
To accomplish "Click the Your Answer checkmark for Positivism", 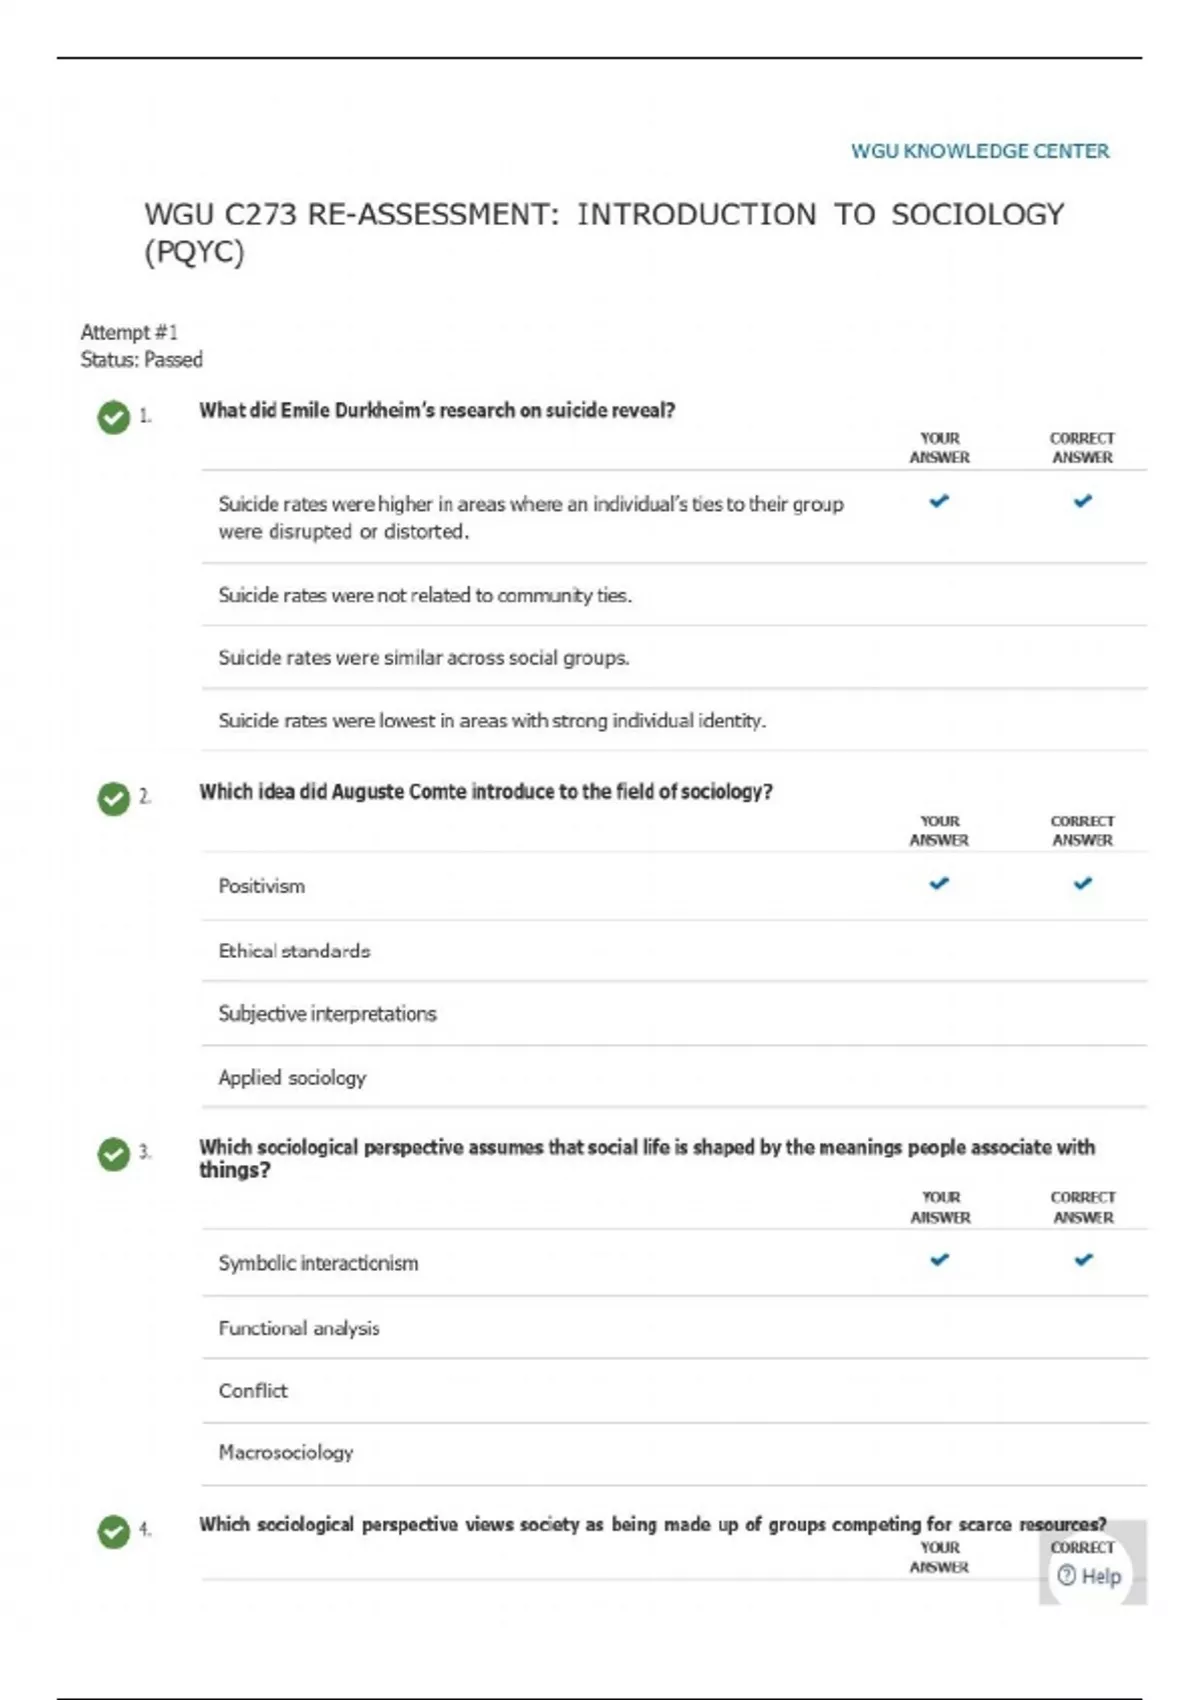I will (x=939, y=884).
